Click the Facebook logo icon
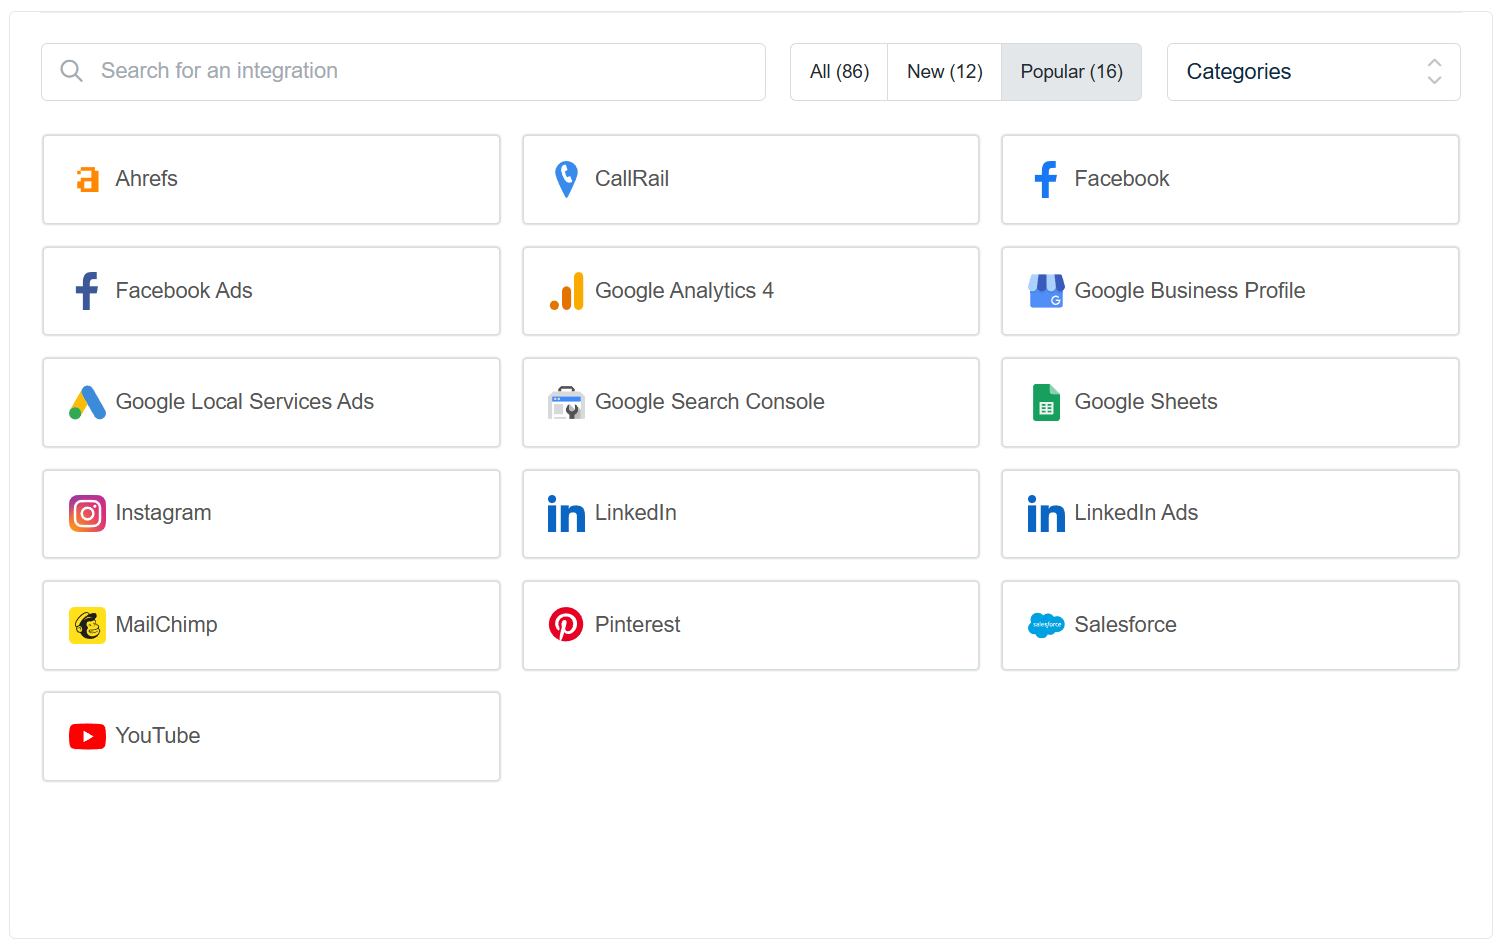 click(1046, 180)
